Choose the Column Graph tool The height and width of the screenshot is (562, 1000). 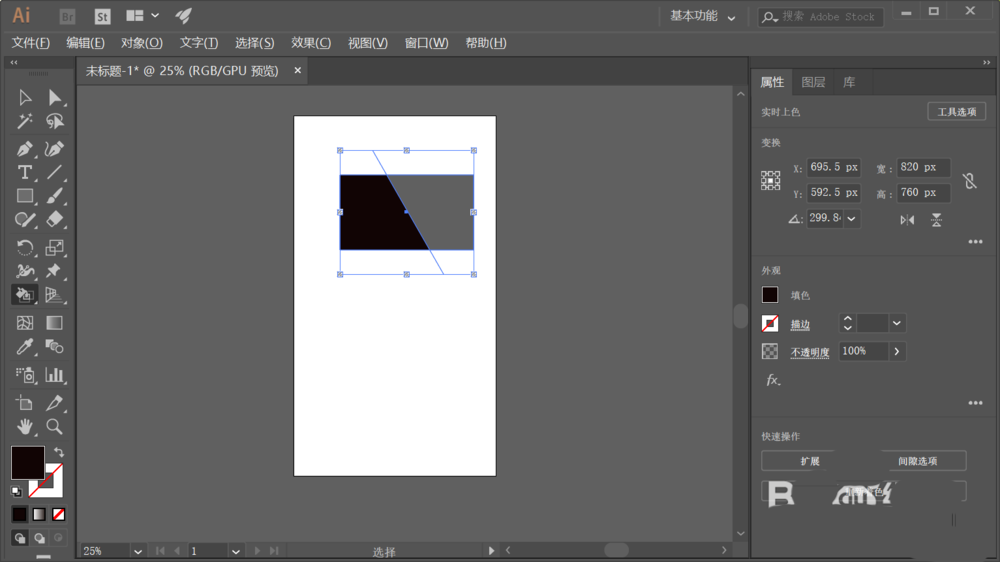click(x=54, y=375)
